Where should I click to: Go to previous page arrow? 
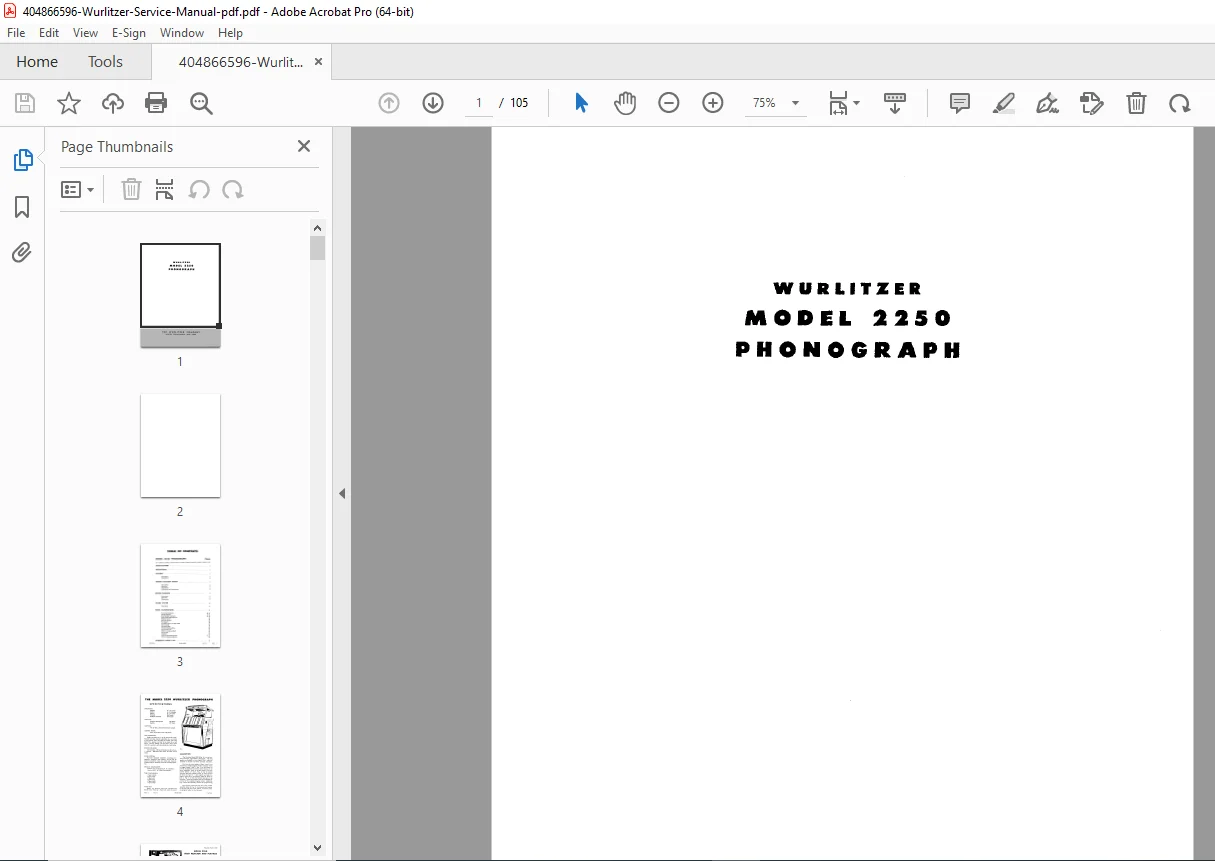coord(389,103)
